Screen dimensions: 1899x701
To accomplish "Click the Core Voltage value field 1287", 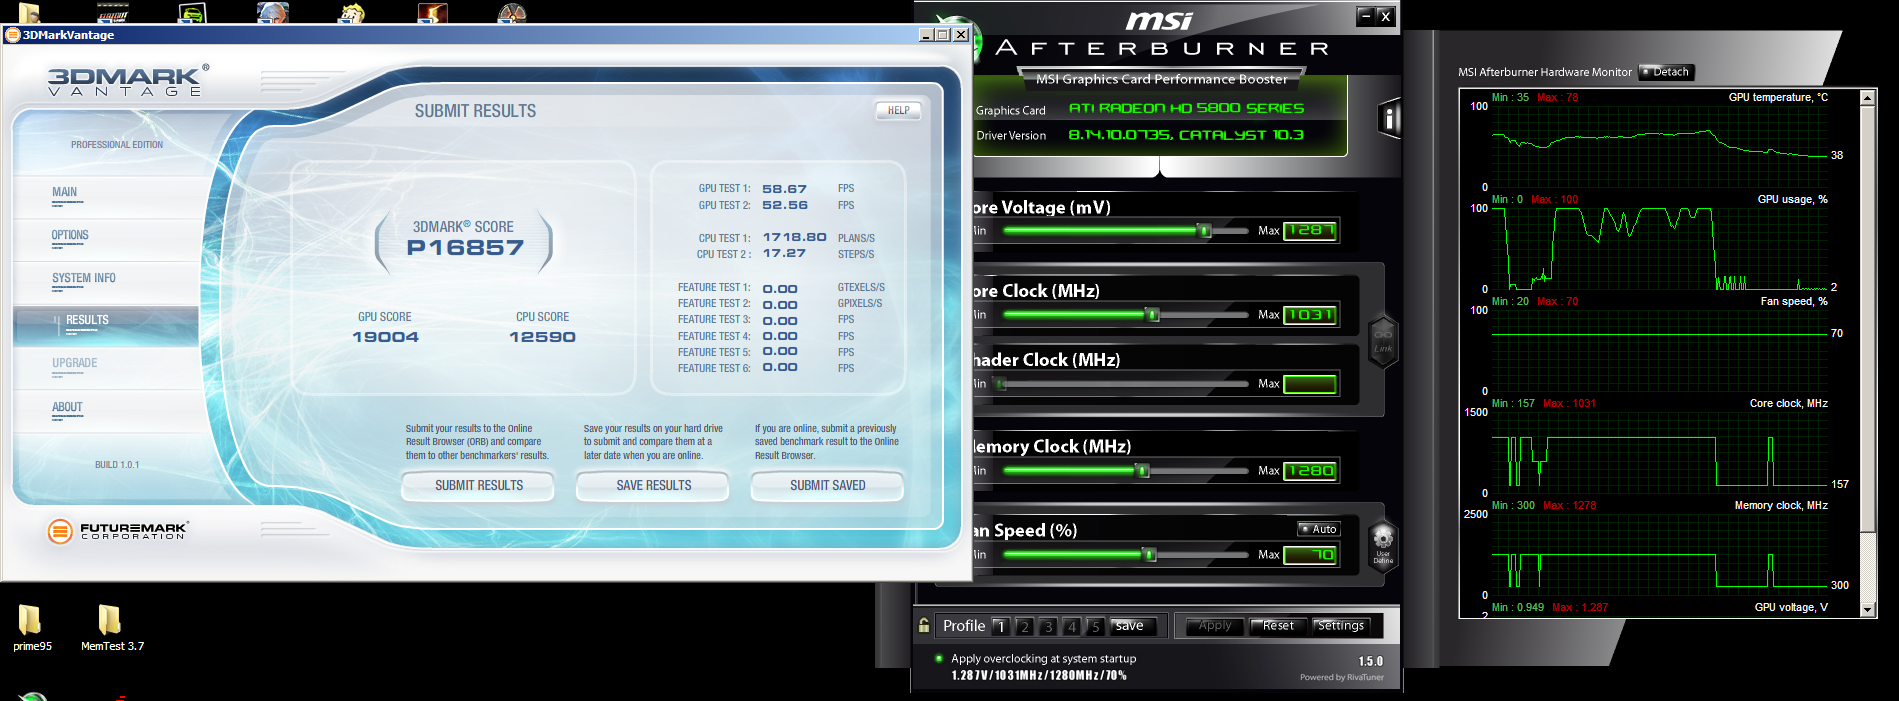I will [1310, 231].
